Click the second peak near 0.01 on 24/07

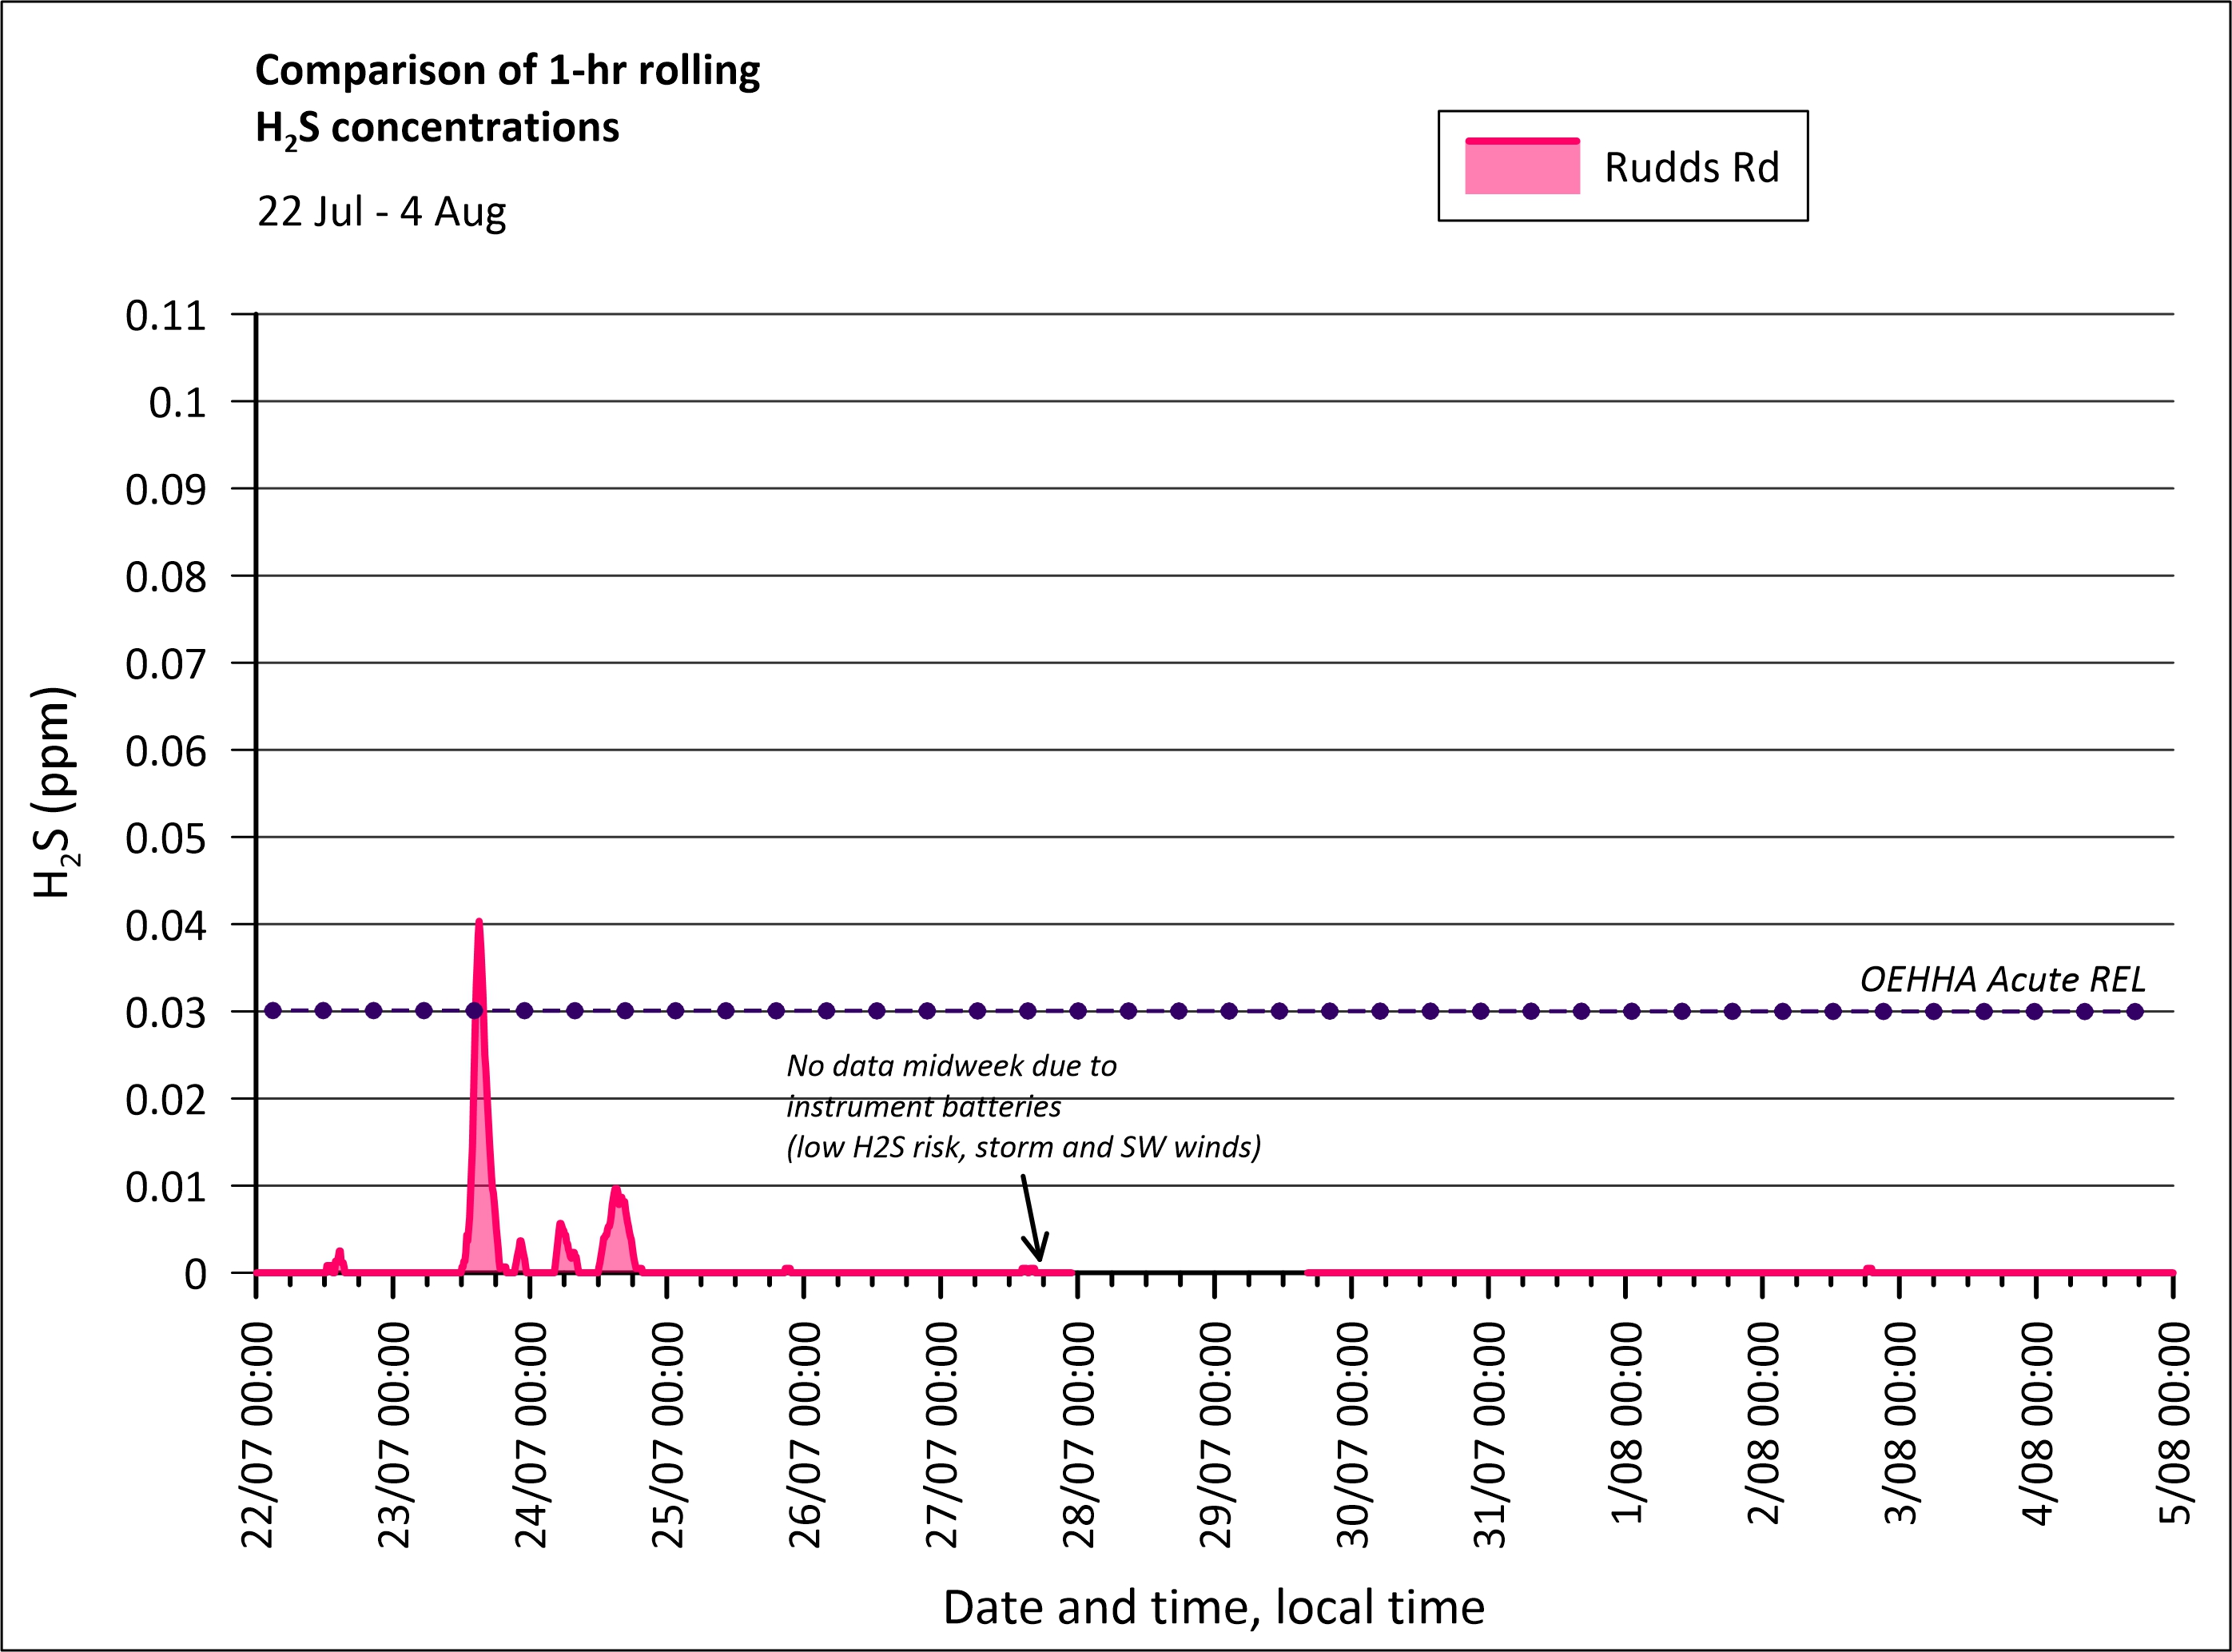pos(616,1192)
